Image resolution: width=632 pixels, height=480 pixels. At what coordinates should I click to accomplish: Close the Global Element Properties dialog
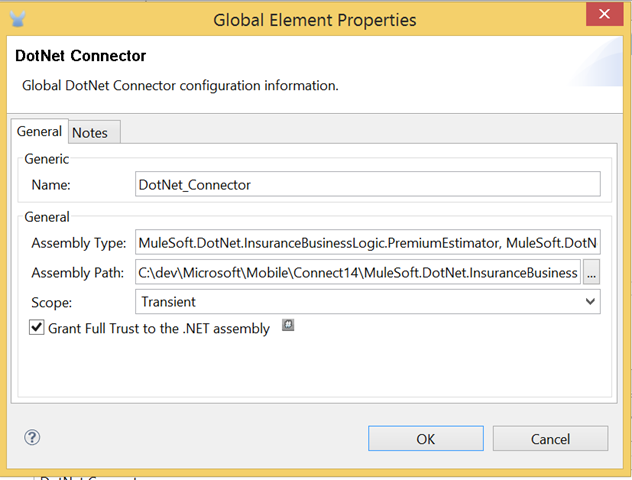(603, 17)
